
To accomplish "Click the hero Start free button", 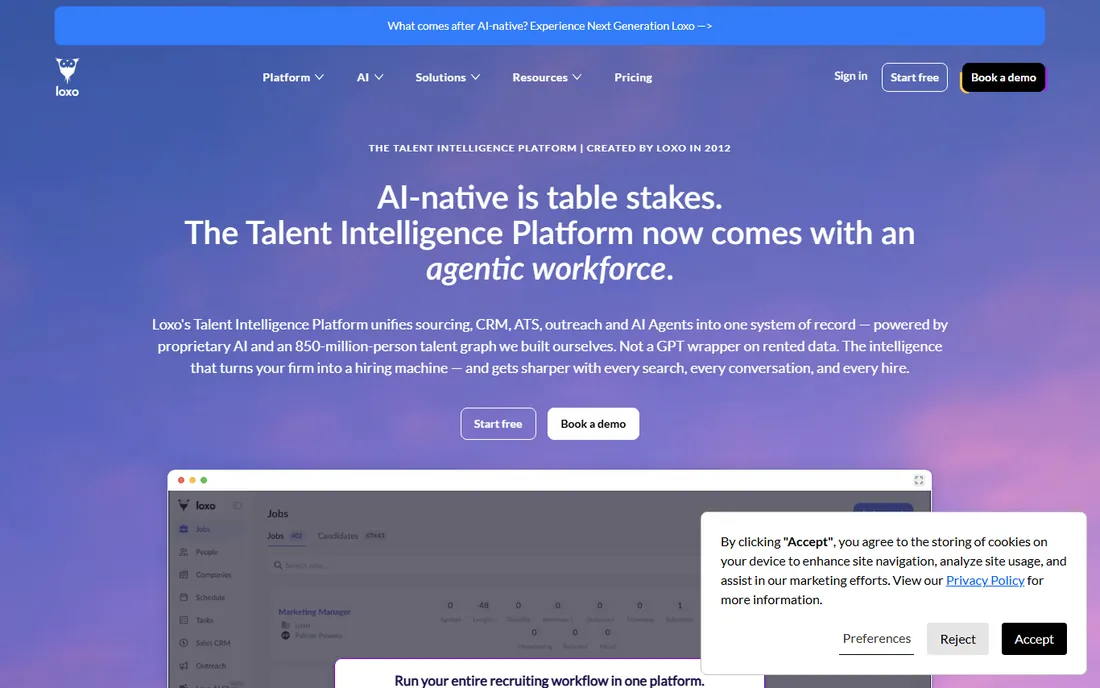I will tap(498, 424).
